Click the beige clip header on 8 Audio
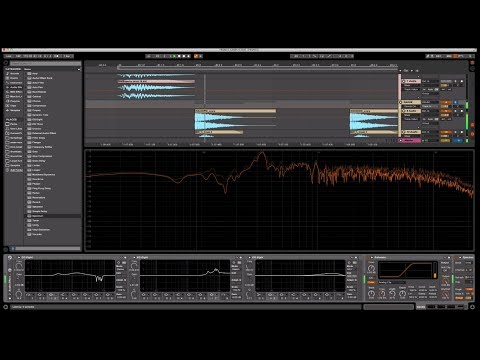Screen dimensions: 480x360 (x=235, y=111)
